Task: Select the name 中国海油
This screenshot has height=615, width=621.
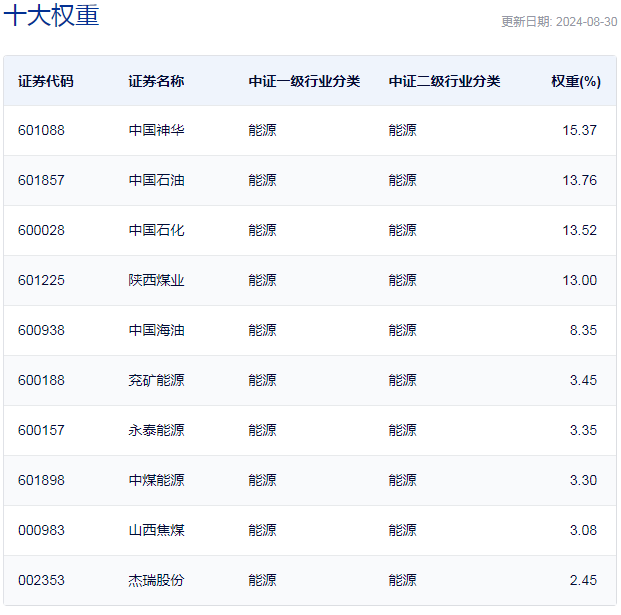Action: 156,330
